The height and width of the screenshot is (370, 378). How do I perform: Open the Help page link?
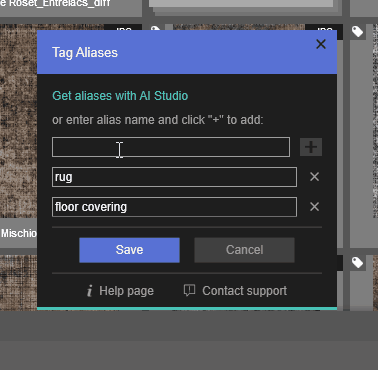click(x=120, y=291)
